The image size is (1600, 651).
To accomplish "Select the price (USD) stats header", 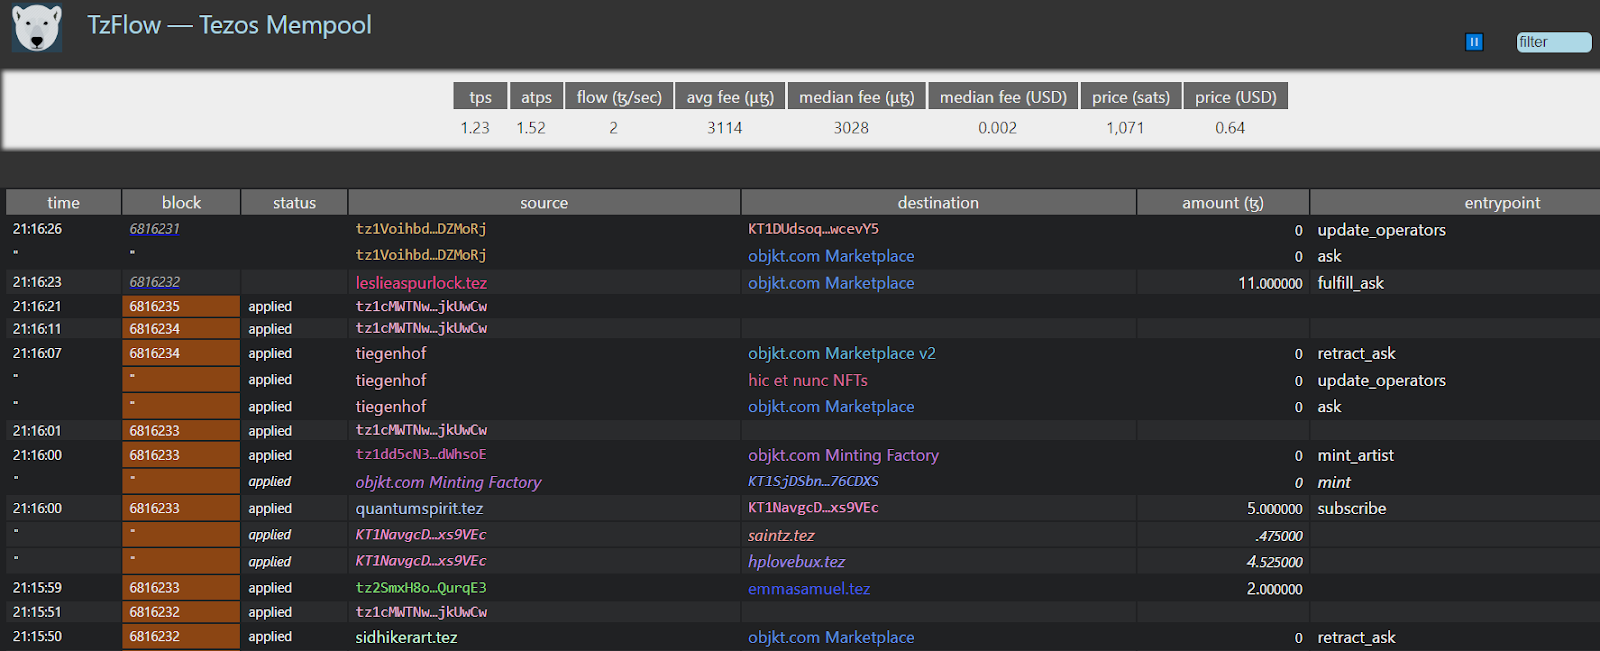I will tap(1236, 97).
